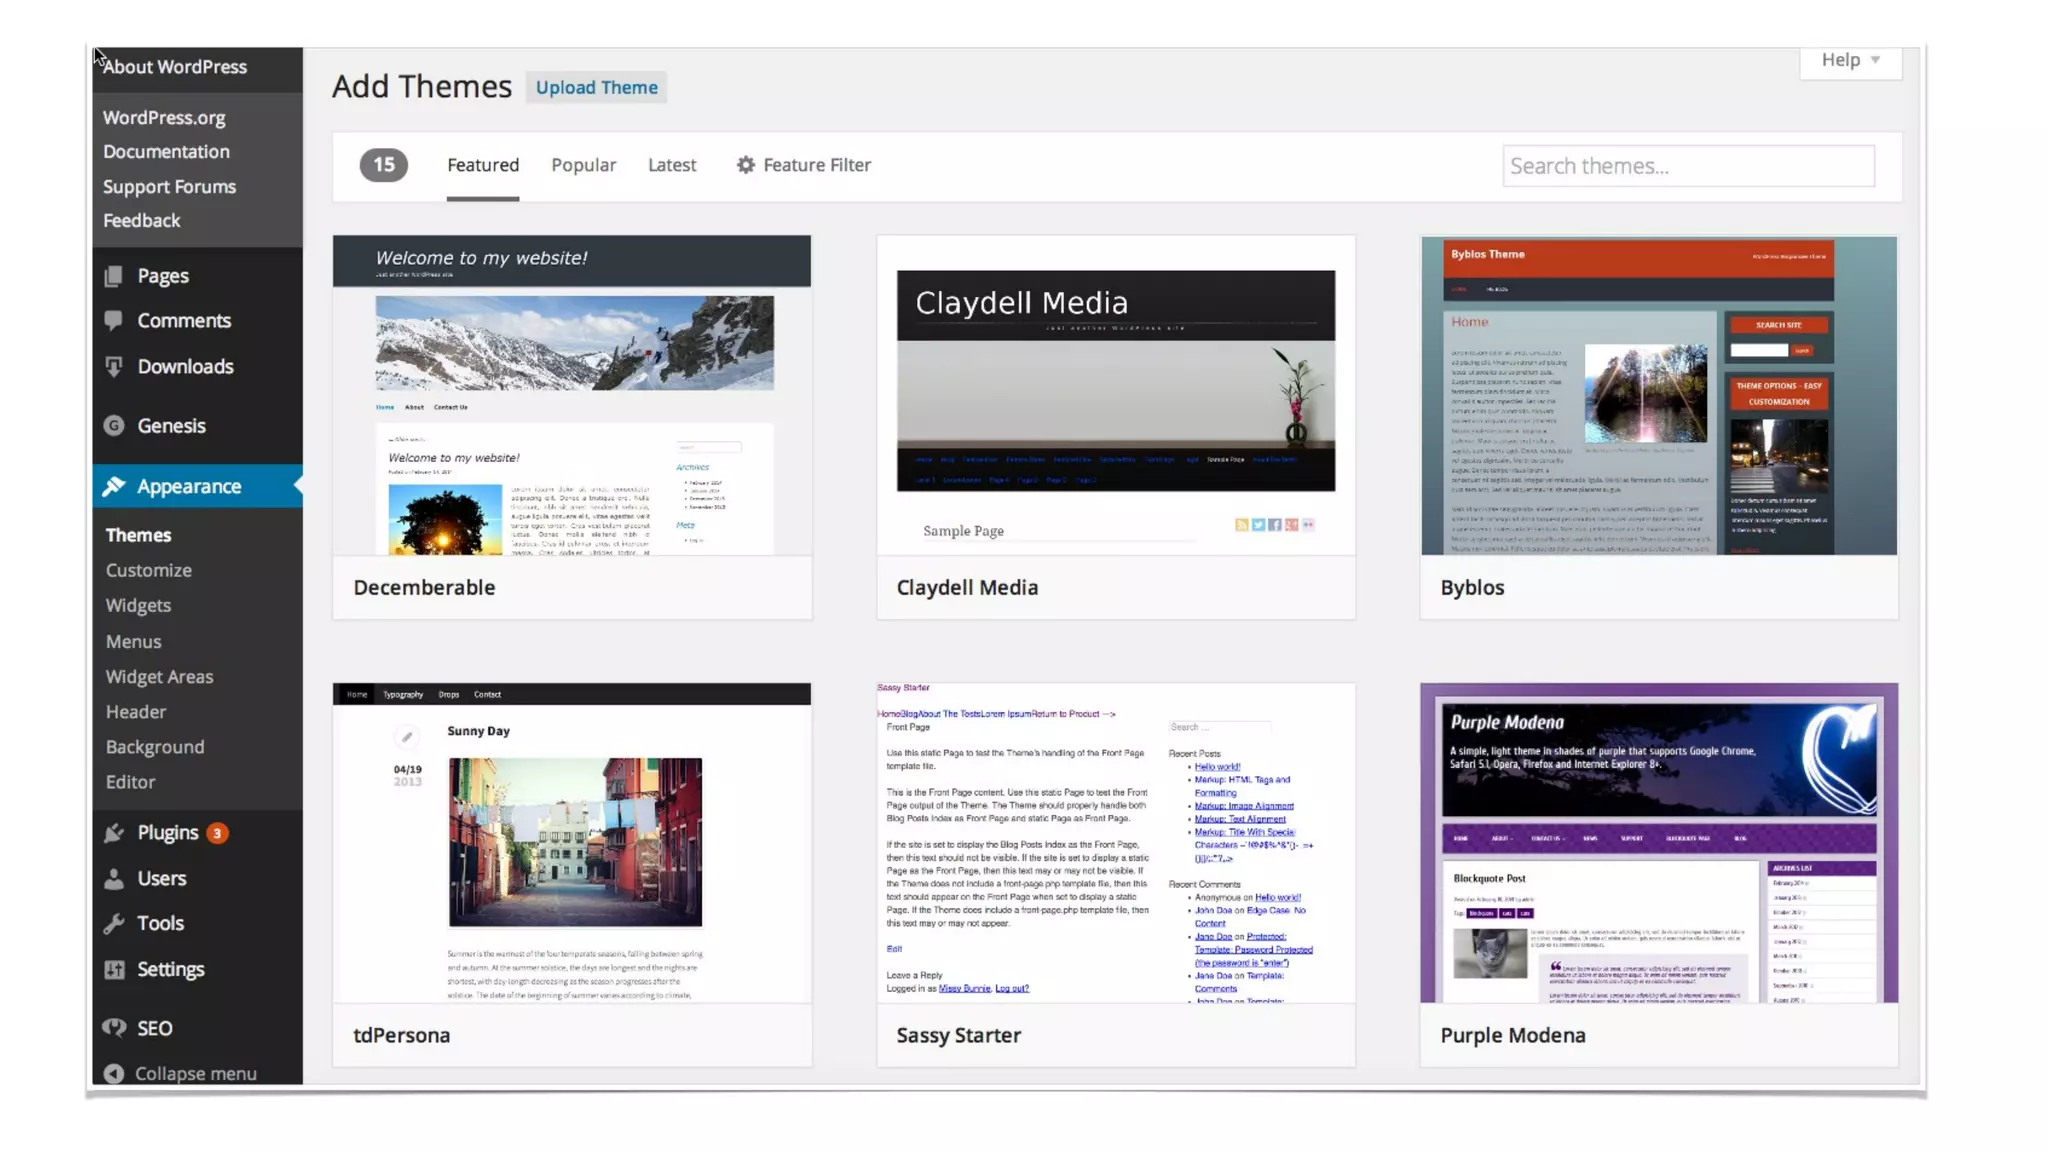Open the Support Forums link
This screenshot has width=2048, height=1152.
tap(169, 187)
